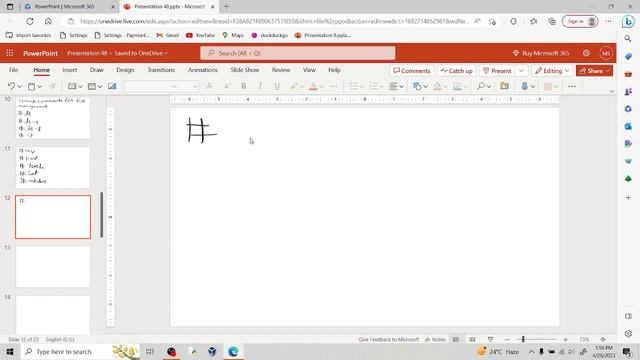Click the Catch up button

coord(456,71)
